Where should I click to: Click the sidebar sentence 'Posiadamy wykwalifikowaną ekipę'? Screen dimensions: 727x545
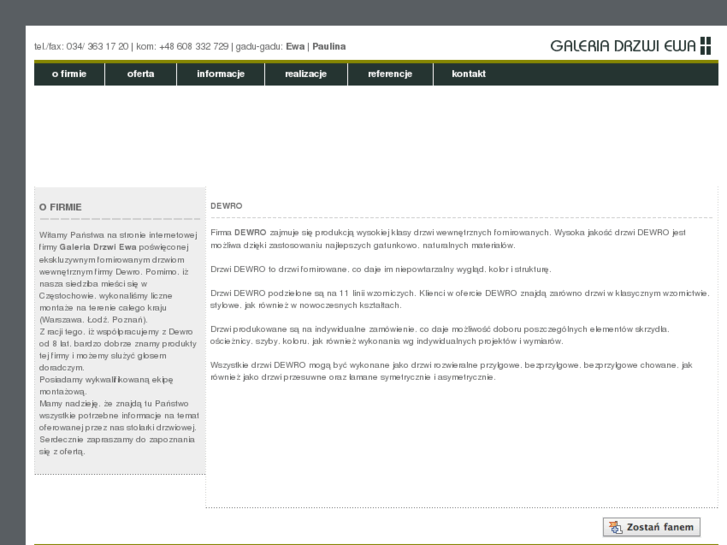coord(106,385)
